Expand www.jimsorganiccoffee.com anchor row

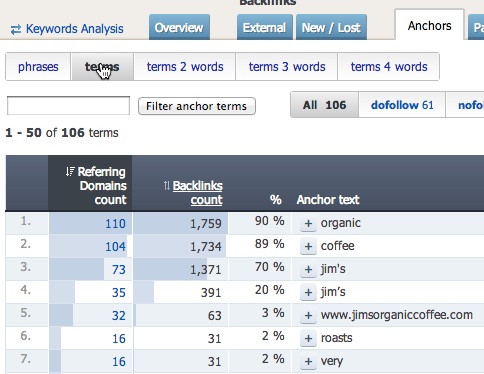(x=308, y=315)
